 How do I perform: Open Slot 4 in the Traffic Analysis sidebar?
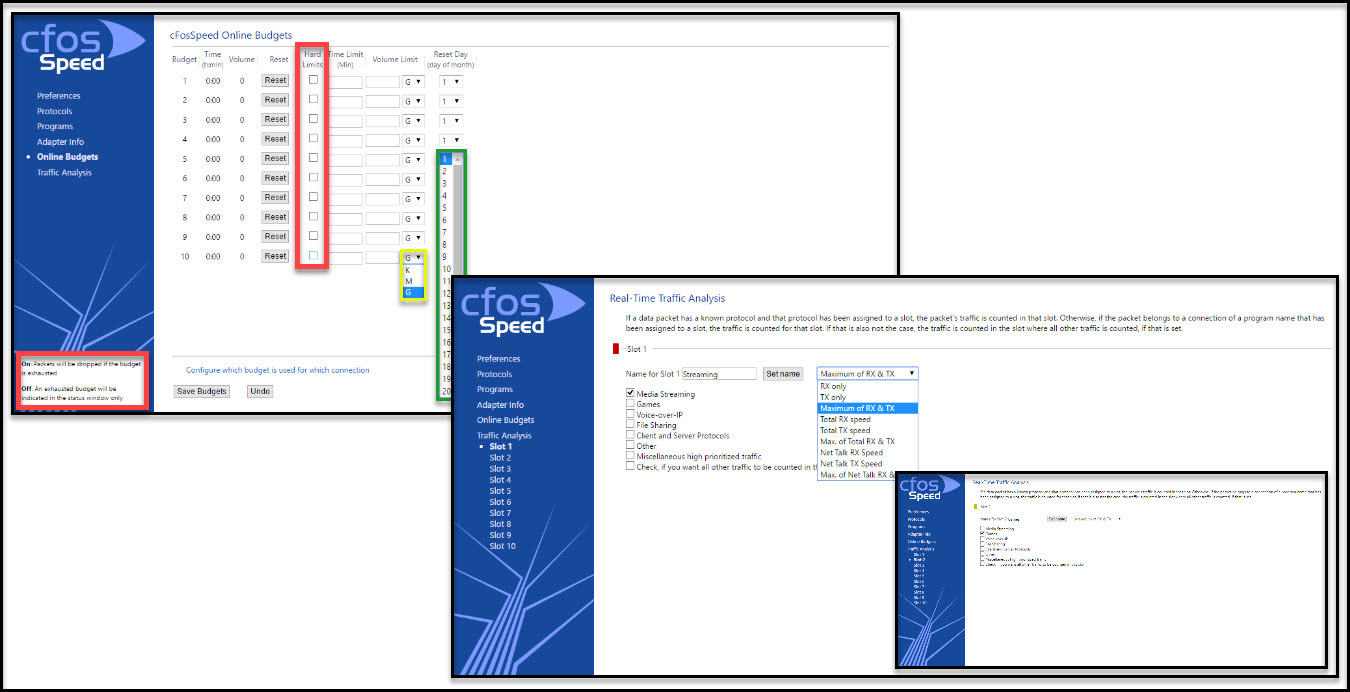[500, 480]
